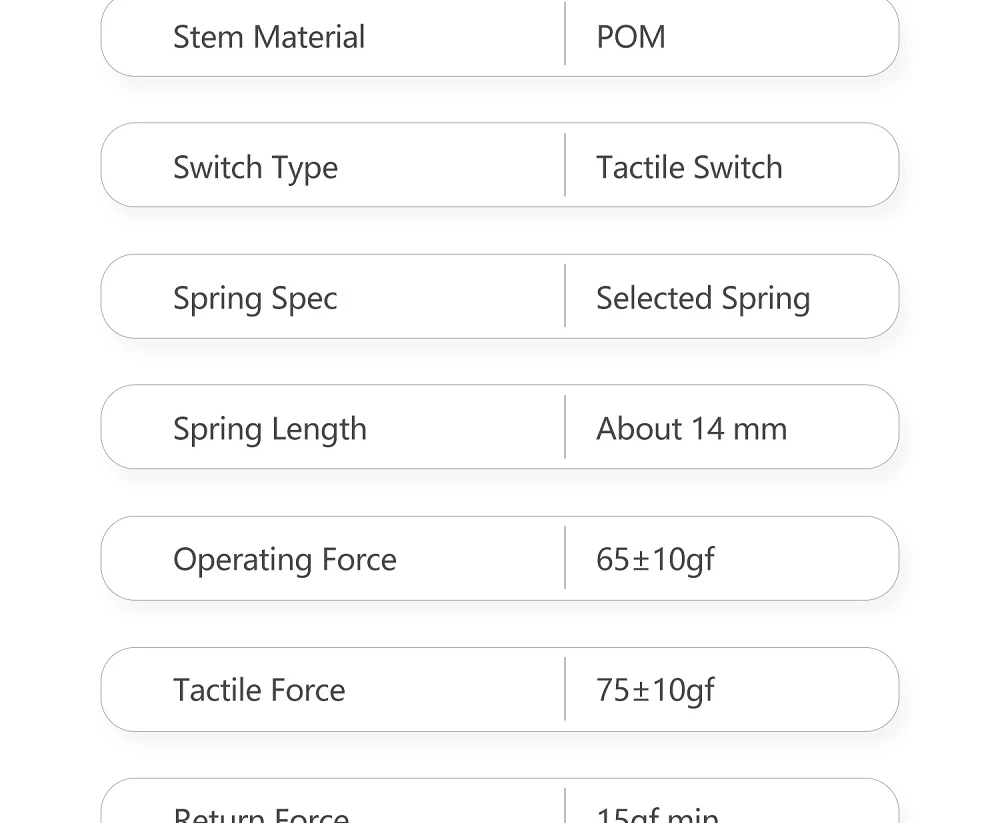1000x823 pixels.
Task: Click the Stem Material label
Action: click(x=268, y=37)
